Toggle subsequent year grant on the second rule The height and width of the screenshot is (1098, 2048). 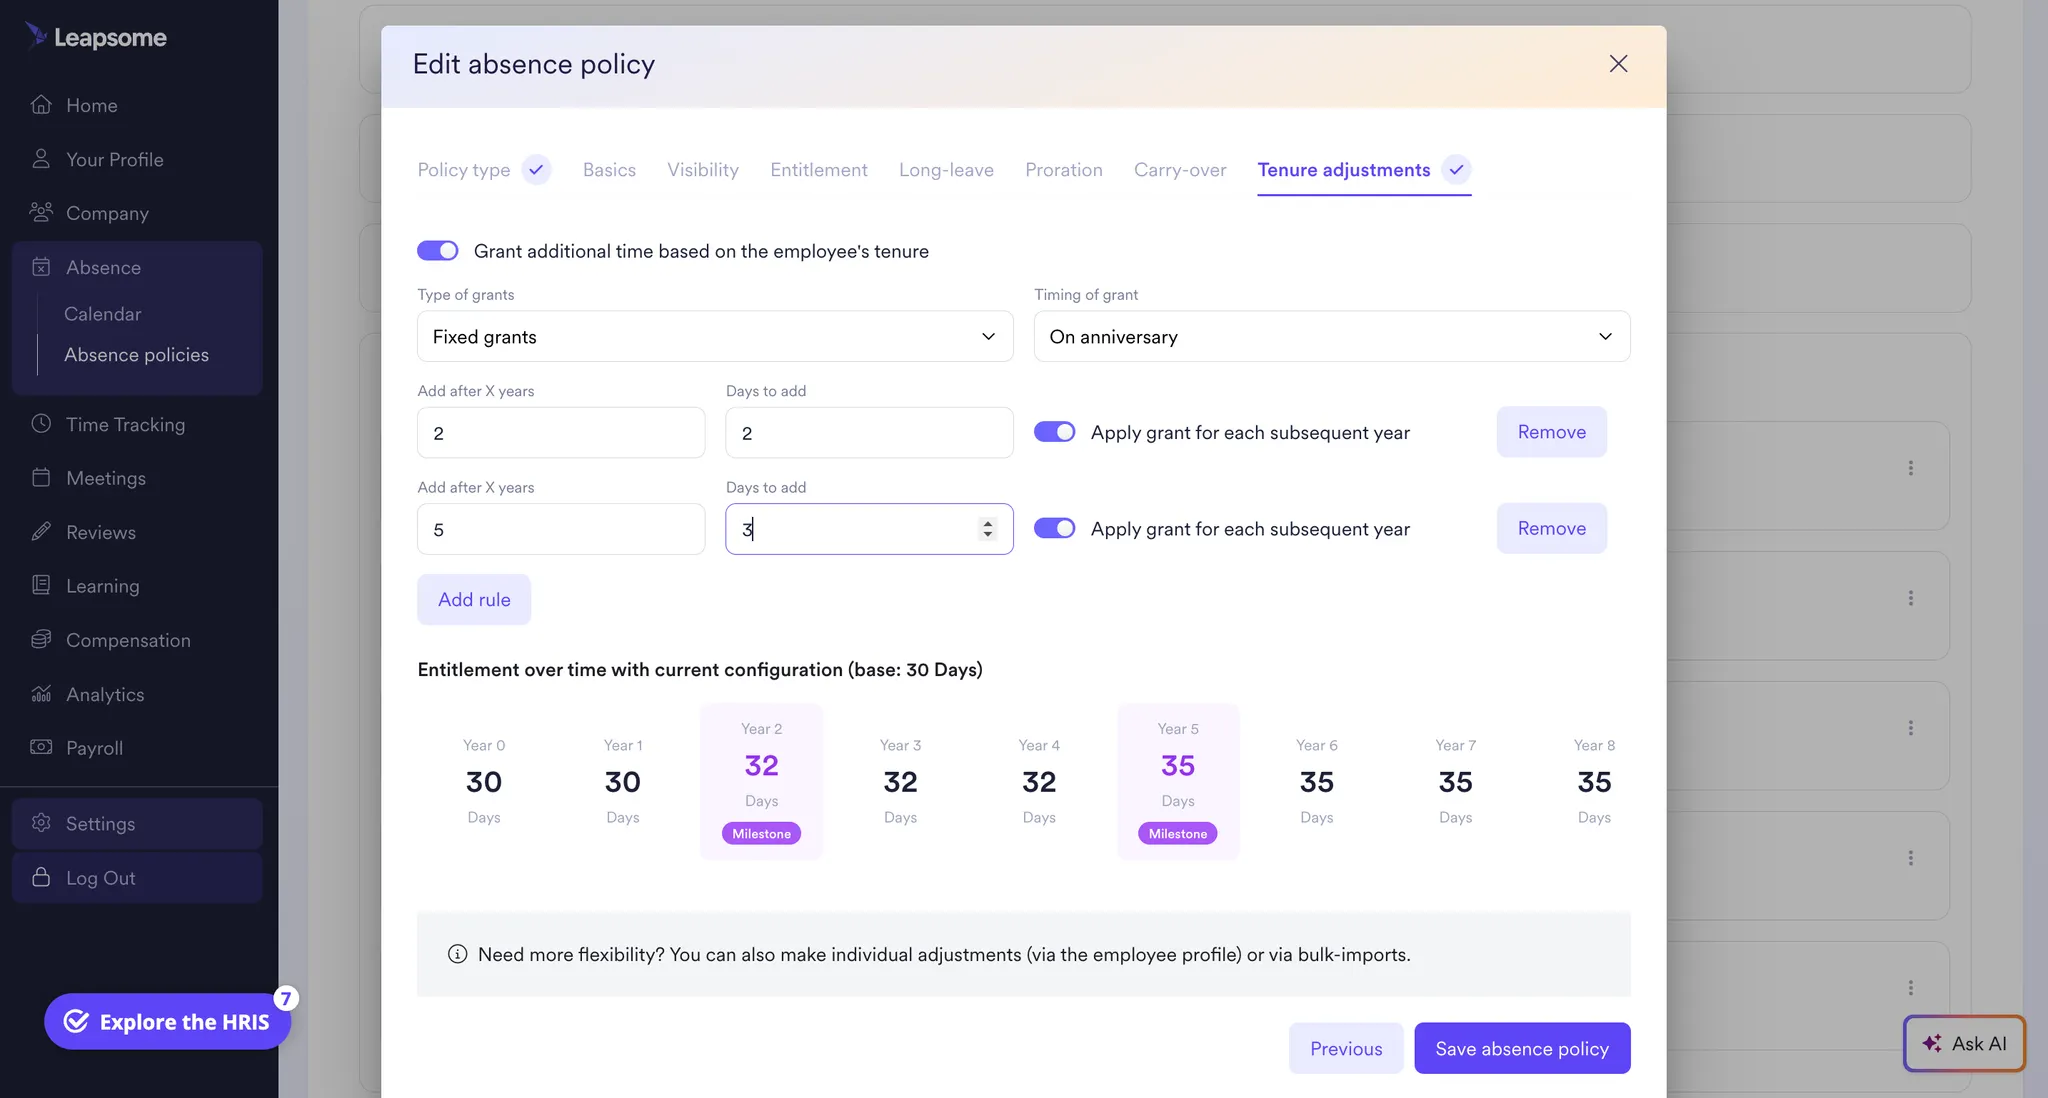pyautogui.click(x=1054, y=528)
